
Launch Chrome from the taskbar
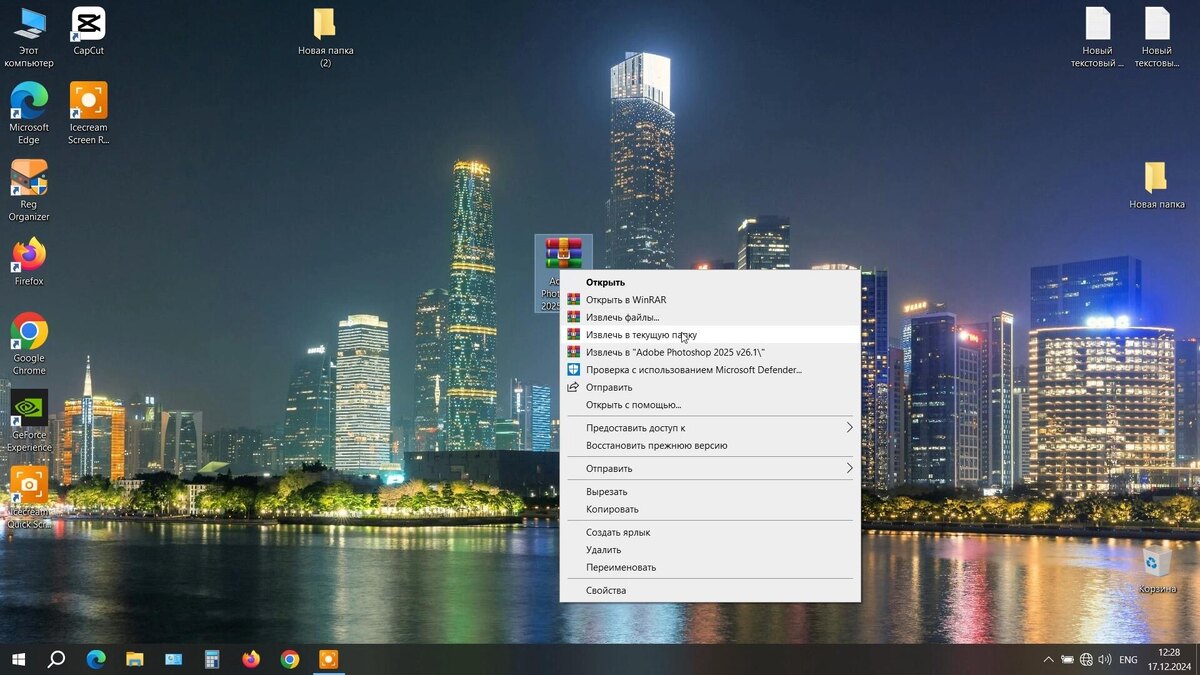coord(290,659)
